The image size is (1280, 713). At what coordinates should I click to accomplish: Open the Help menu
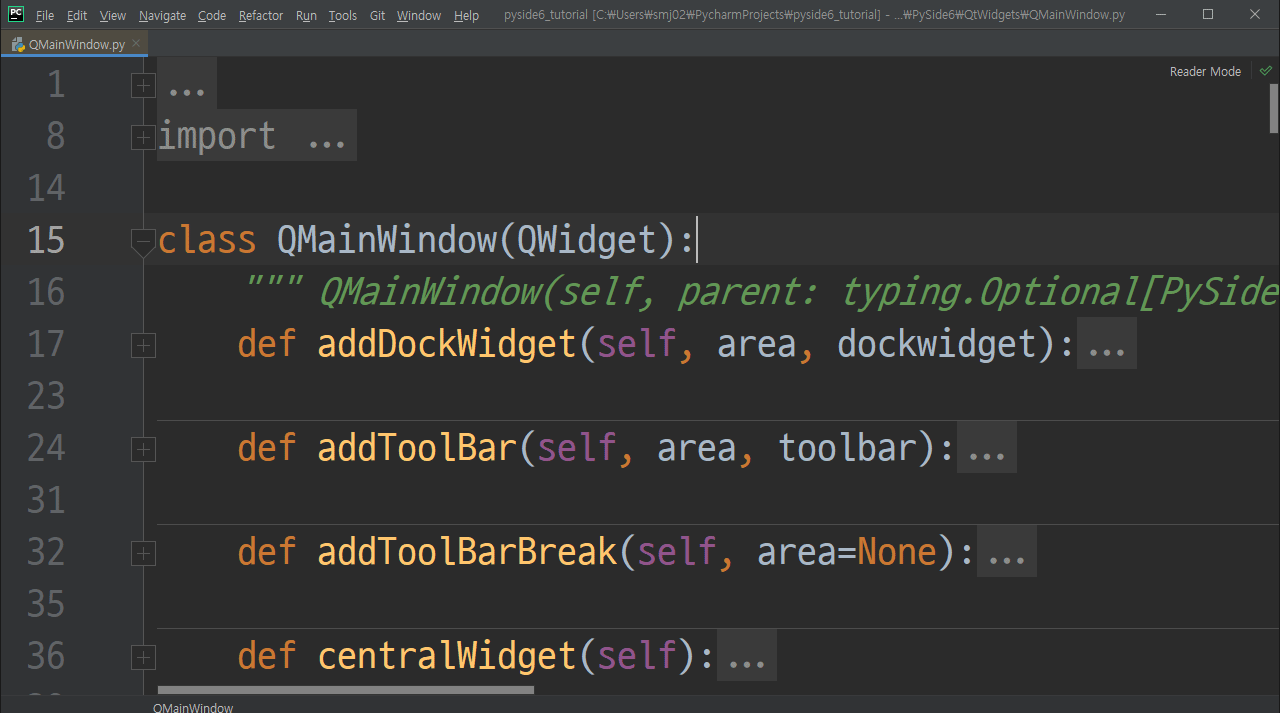point(466,15)
